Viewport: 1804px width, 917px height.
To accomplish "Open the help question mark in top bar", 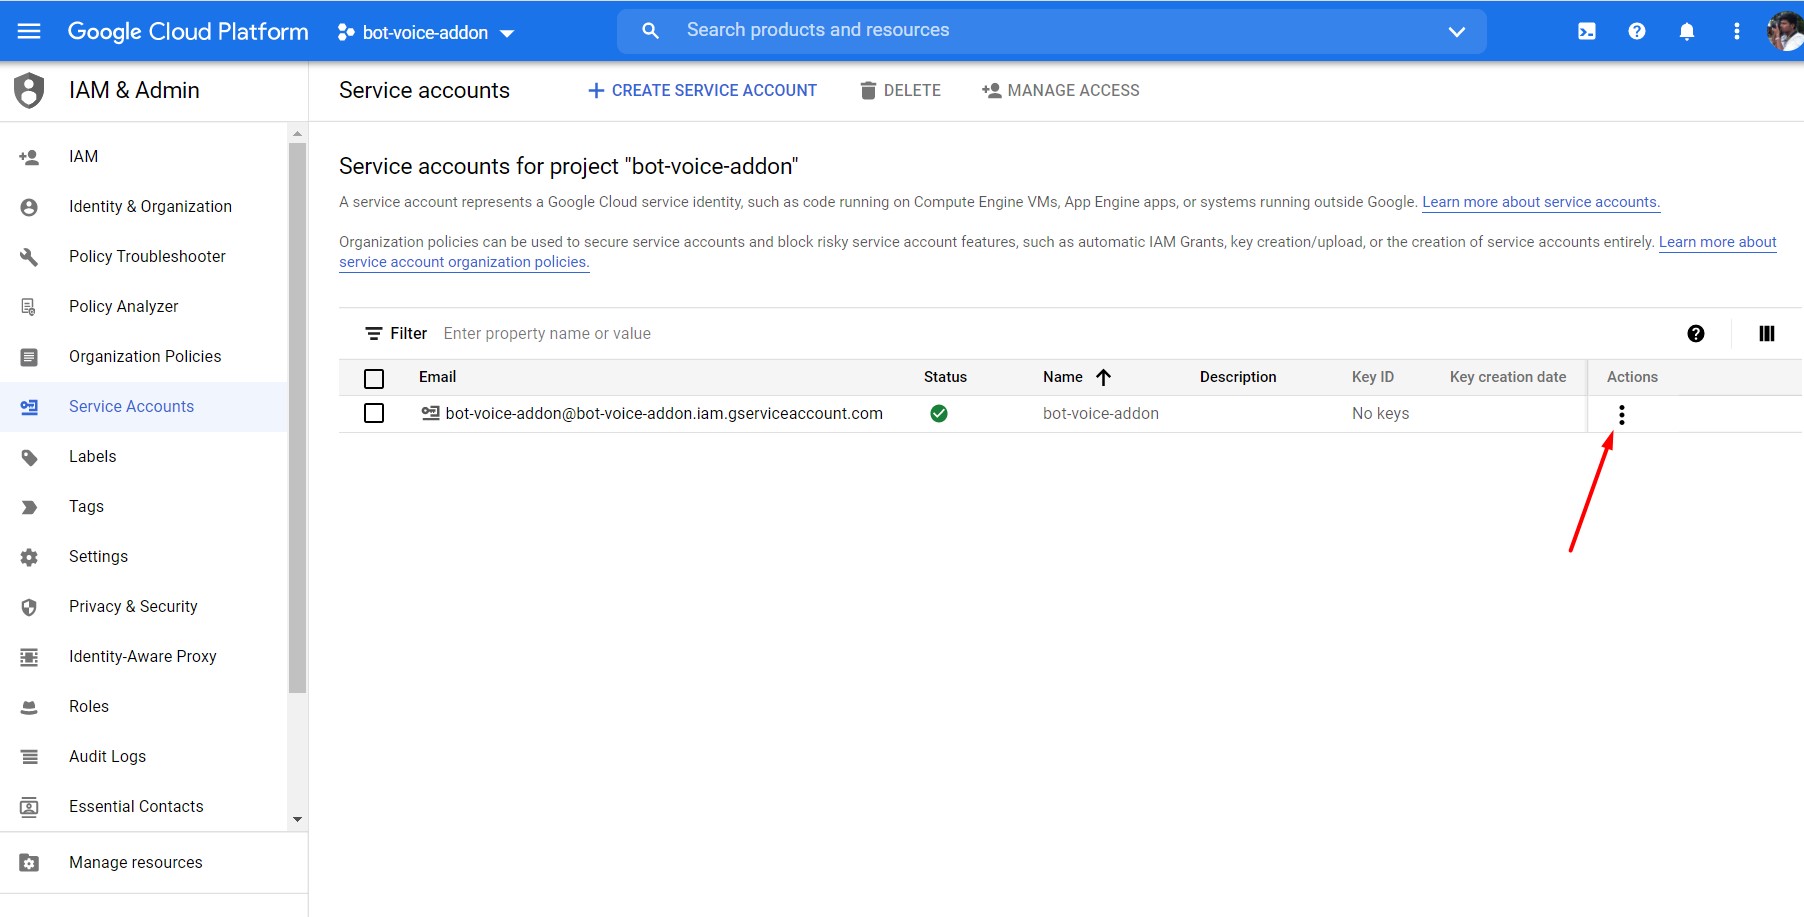I will click(x=1636, y=31).
